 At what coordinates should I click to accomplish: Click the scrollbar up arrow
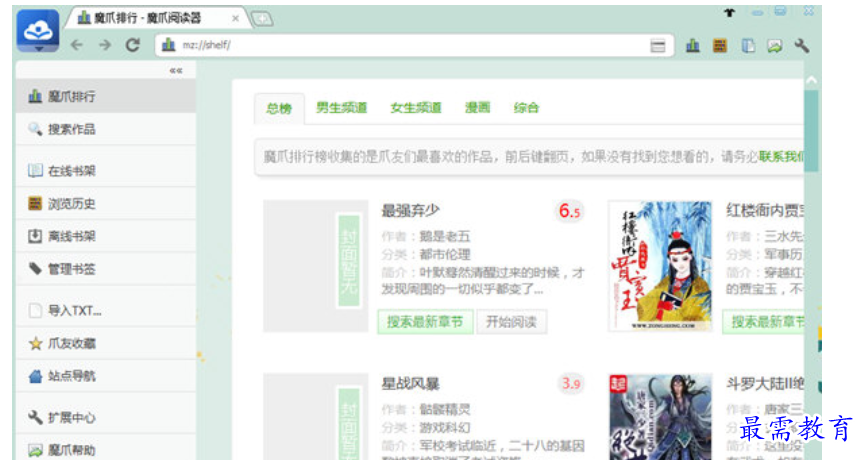(812, 81)
